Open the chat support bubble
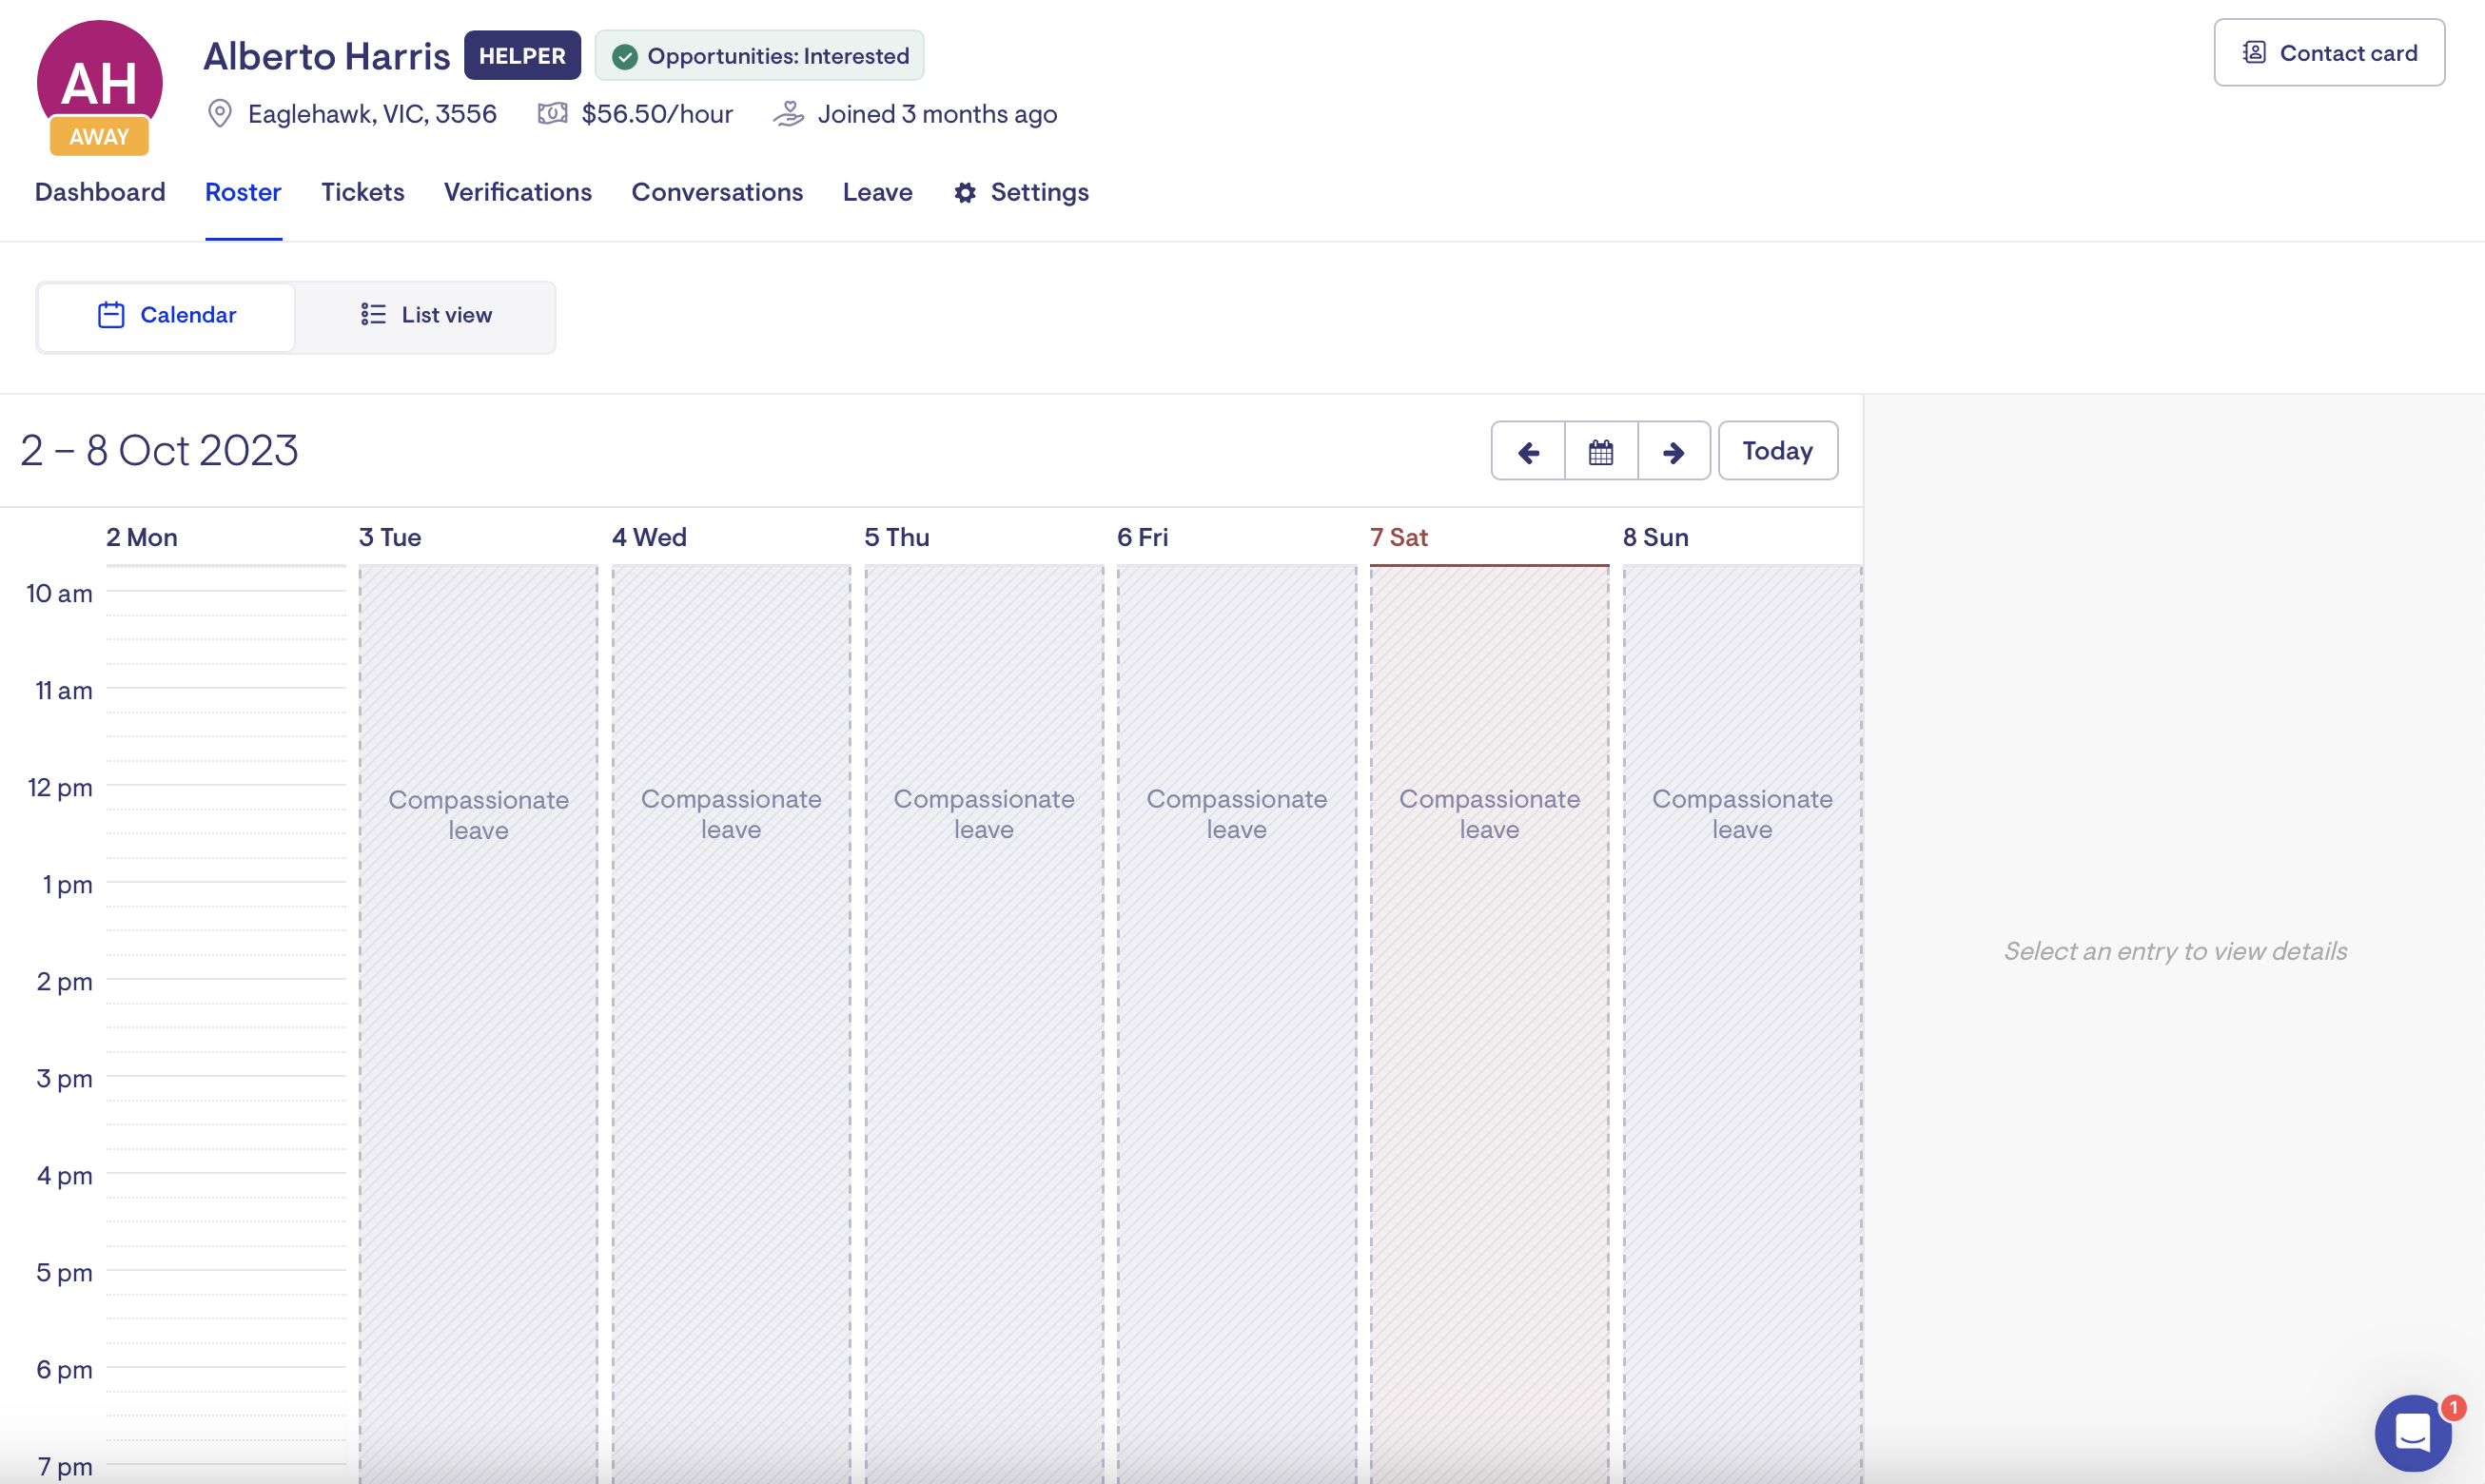 (x=2412, y=1432)
